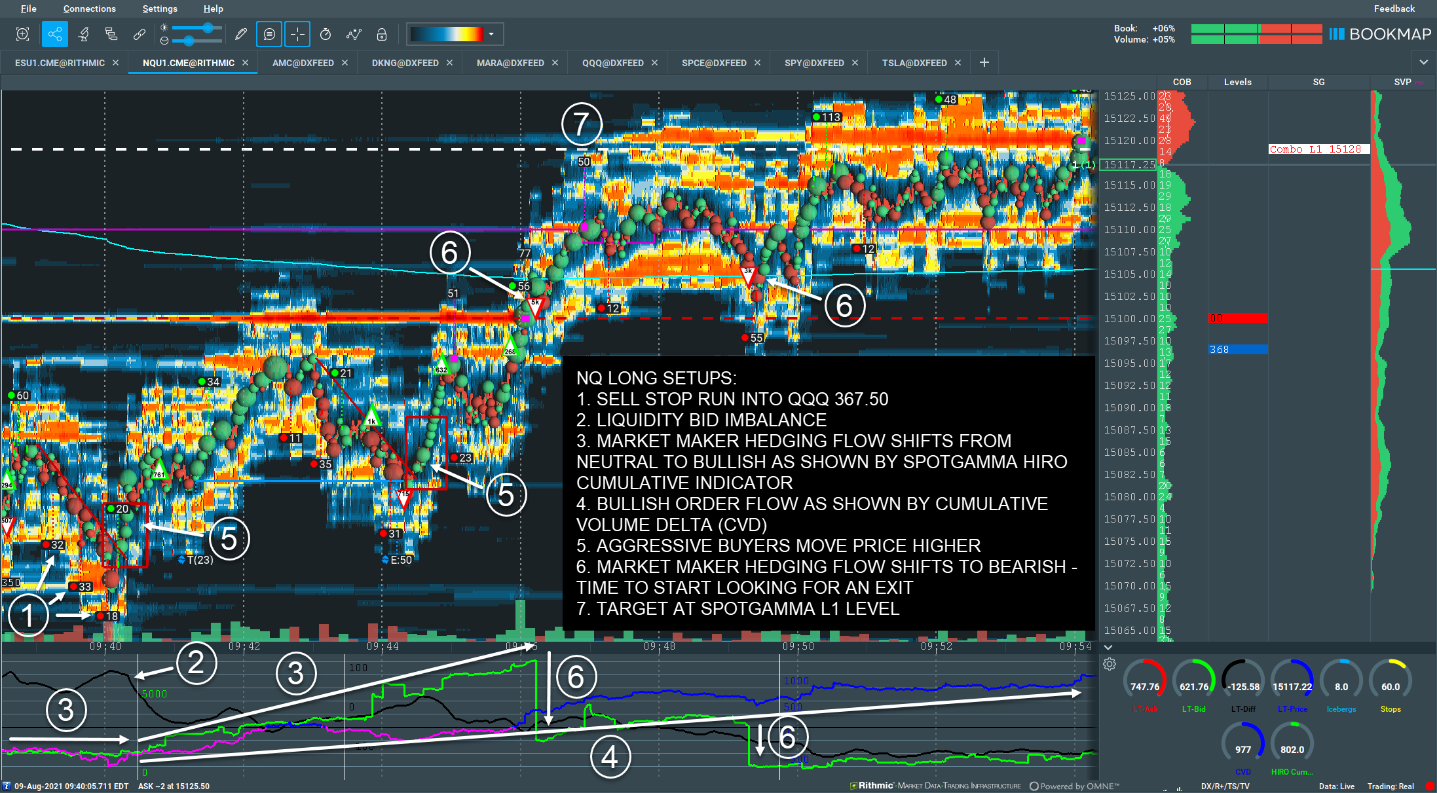Close the ESU1.CME@RITHMIC tab
The image size is (1437, 793).
(115, 63)
